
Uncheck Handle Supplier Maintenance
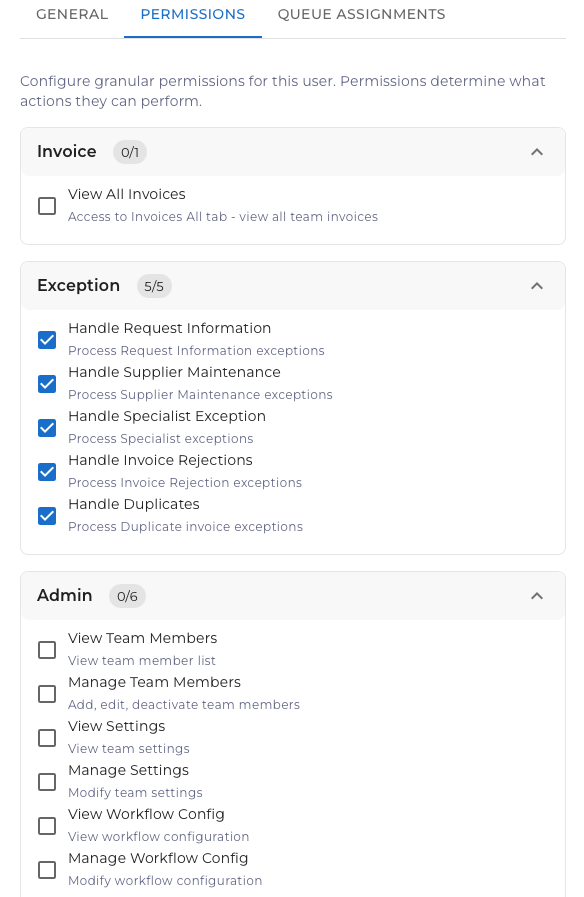(46, 384)
